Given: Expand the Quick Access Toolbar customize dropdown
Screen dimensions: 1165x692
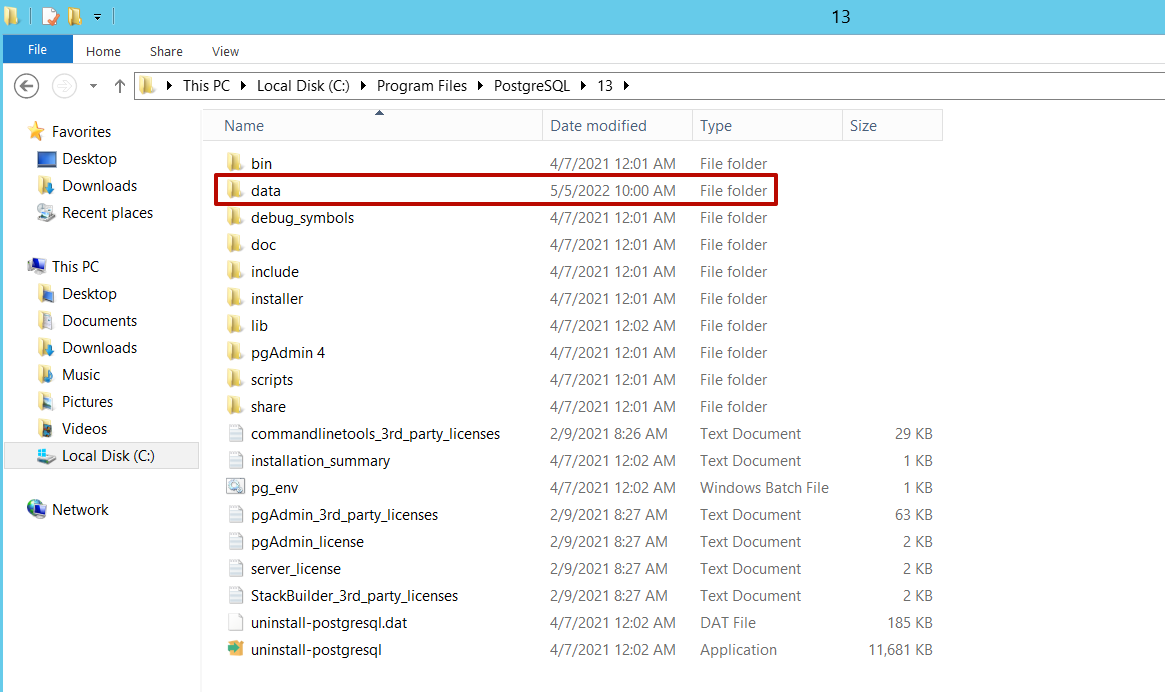Looking at the screenshot, I should point(96,16).
